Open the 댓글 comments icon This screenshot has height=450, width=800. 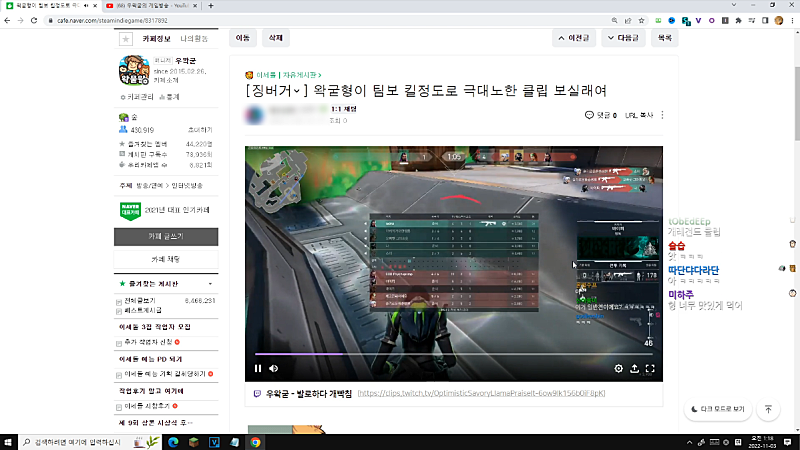click(x=589, y=115)
